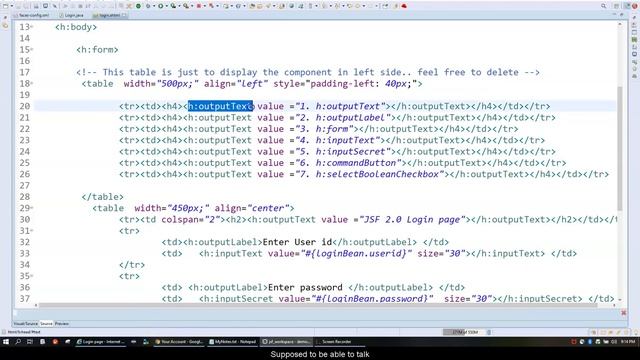Collapse the tr fold on line 35
This screenshot has width=640, height=360.
coord(32,276)
